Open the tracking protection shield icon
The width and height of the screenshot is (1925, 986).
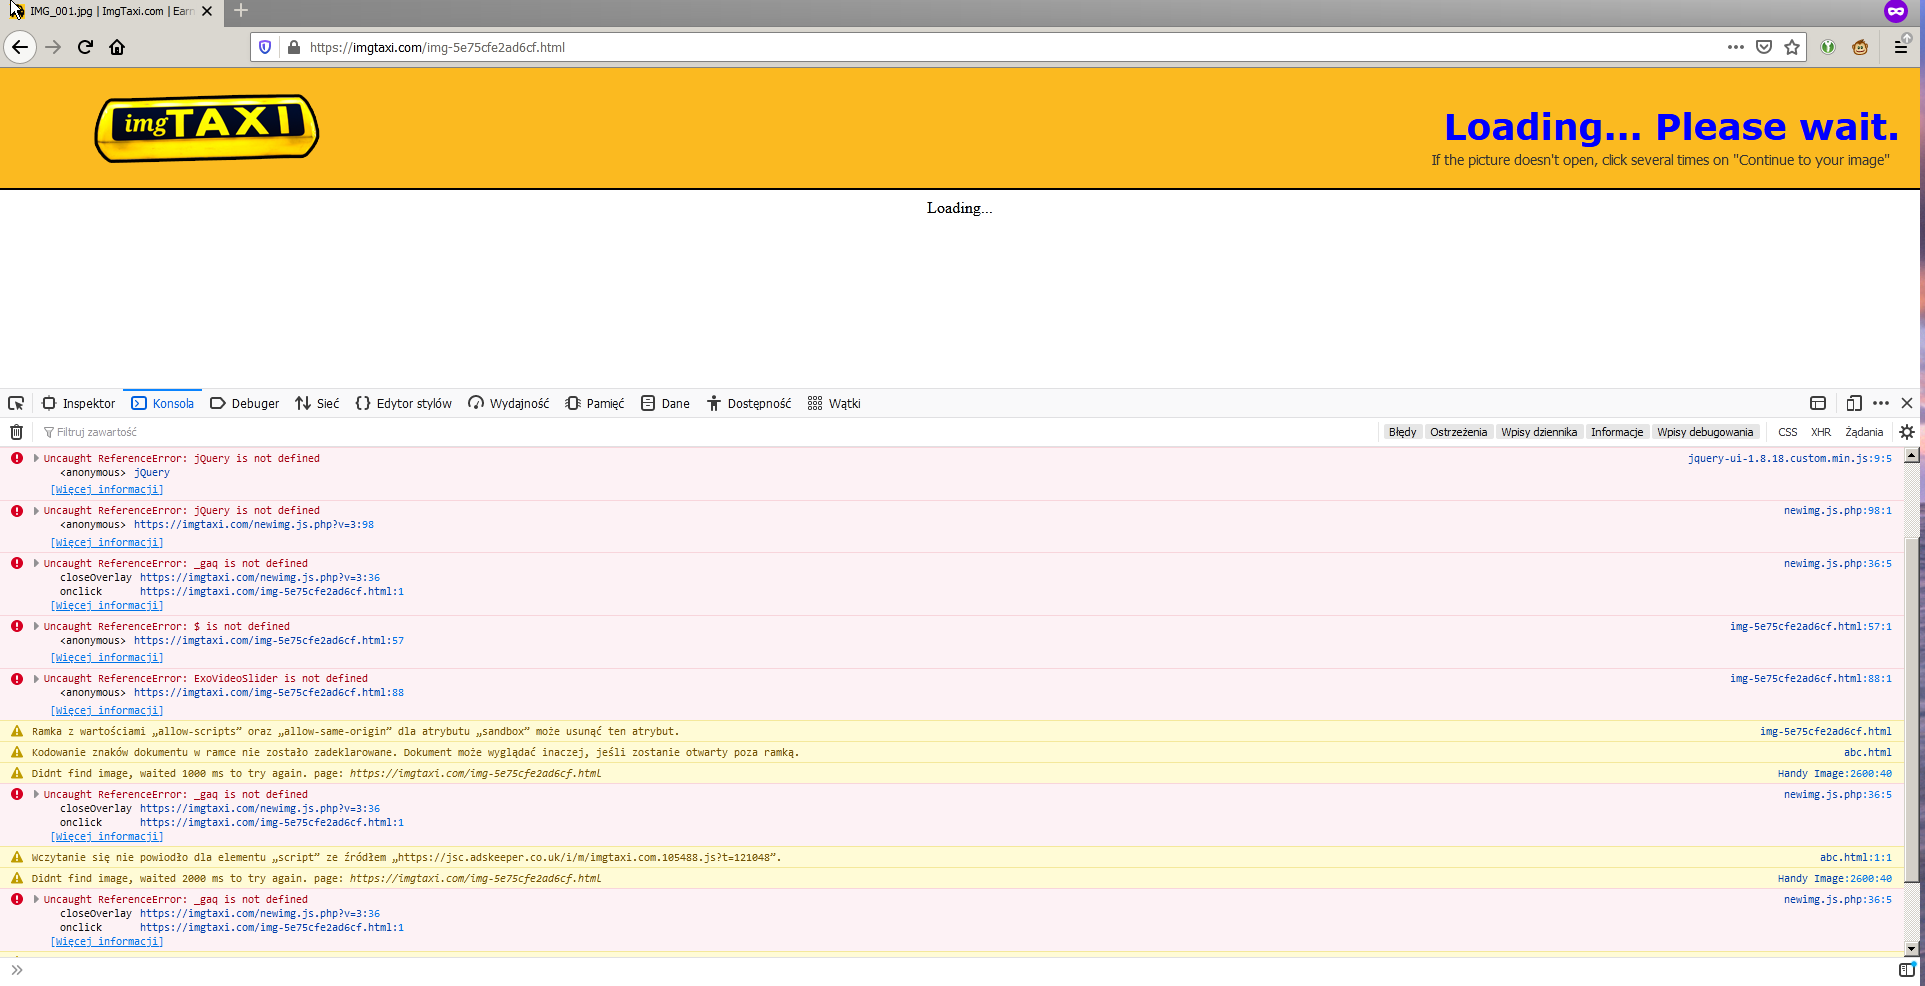click(x=265, y=47)
